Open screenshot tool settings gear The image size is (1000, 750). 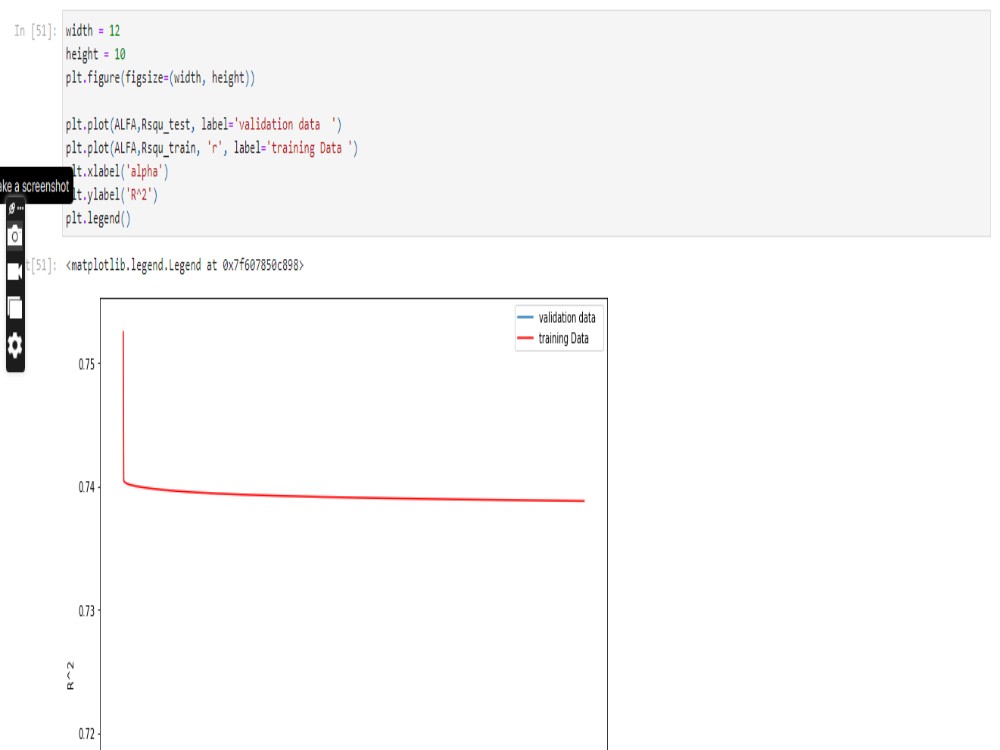pos(15,345)
